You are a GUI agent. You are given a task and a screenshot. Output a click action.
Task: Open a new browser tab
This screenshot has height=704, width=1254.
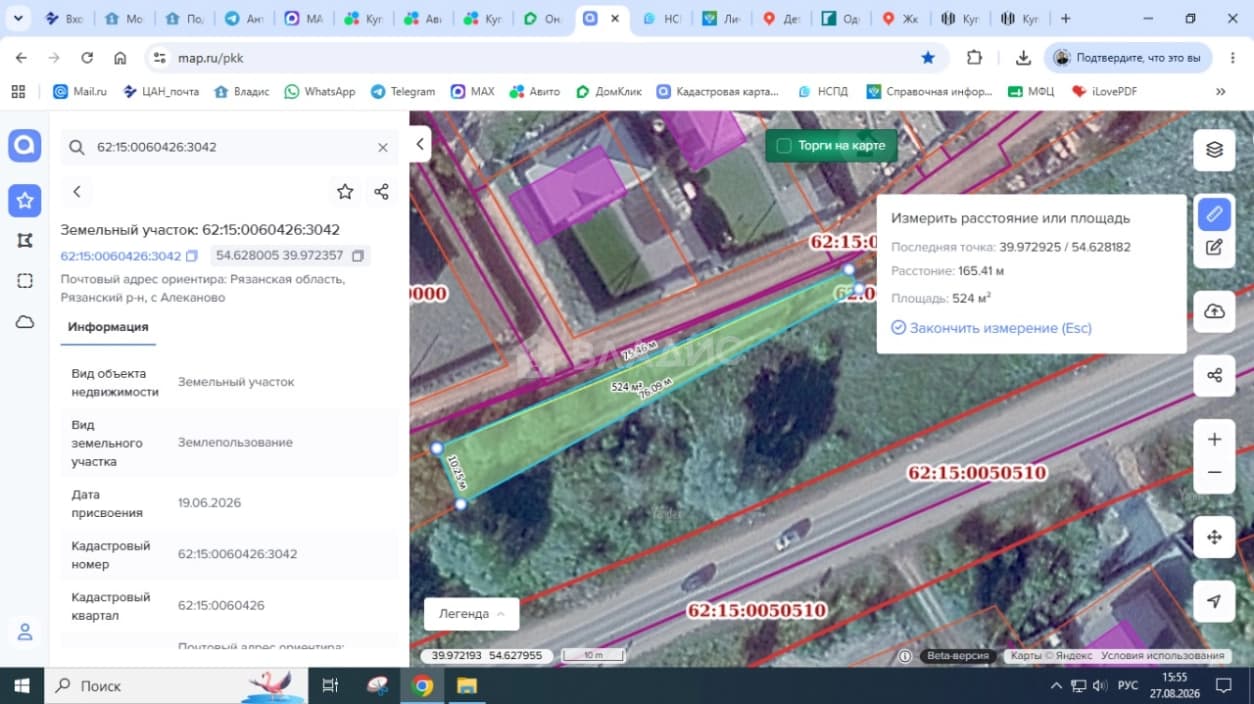[x=1066, y=19]
